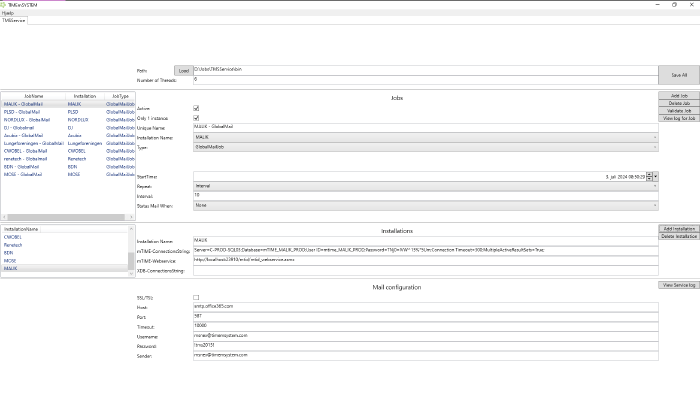The width and height of the screenshot is (700, 405).
Task: Toggle the Active checkbox
Action: click(x=196, y=108)
